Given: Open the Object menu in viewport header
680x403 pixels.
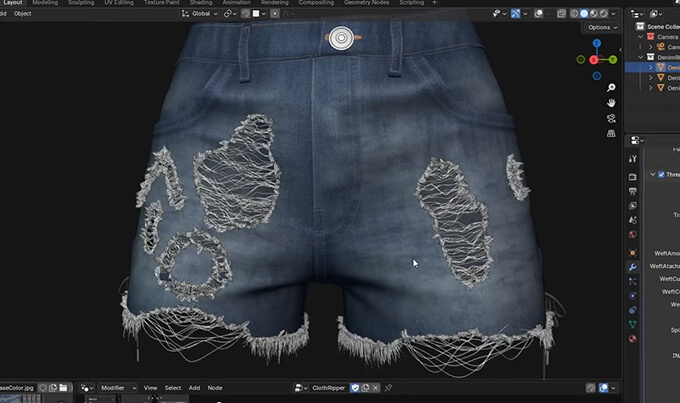Looking at the screenshot, I should (22, 14).
